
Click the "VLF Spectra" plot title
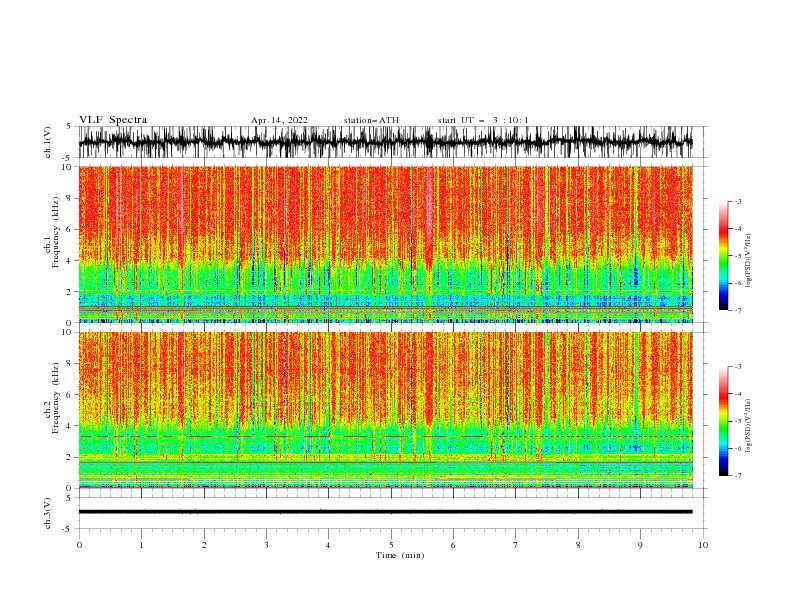click(113, 120)
